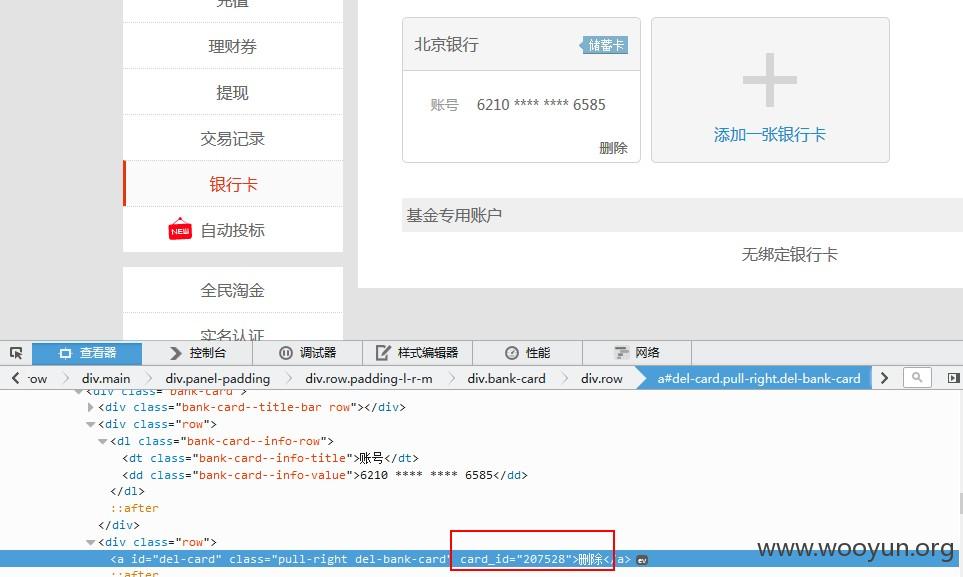Select the first ::after pseudo-element line
Image resolution: width=963 pixels, height=577 pixels.
pos(135,508)
